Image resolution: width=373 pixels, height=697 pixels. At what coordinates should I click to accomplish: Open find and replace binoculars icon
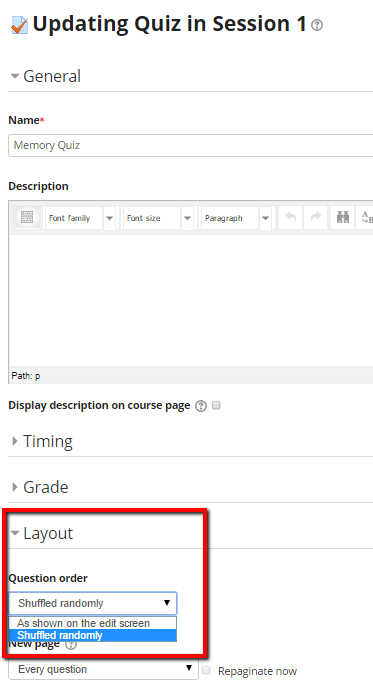[343, 218]
